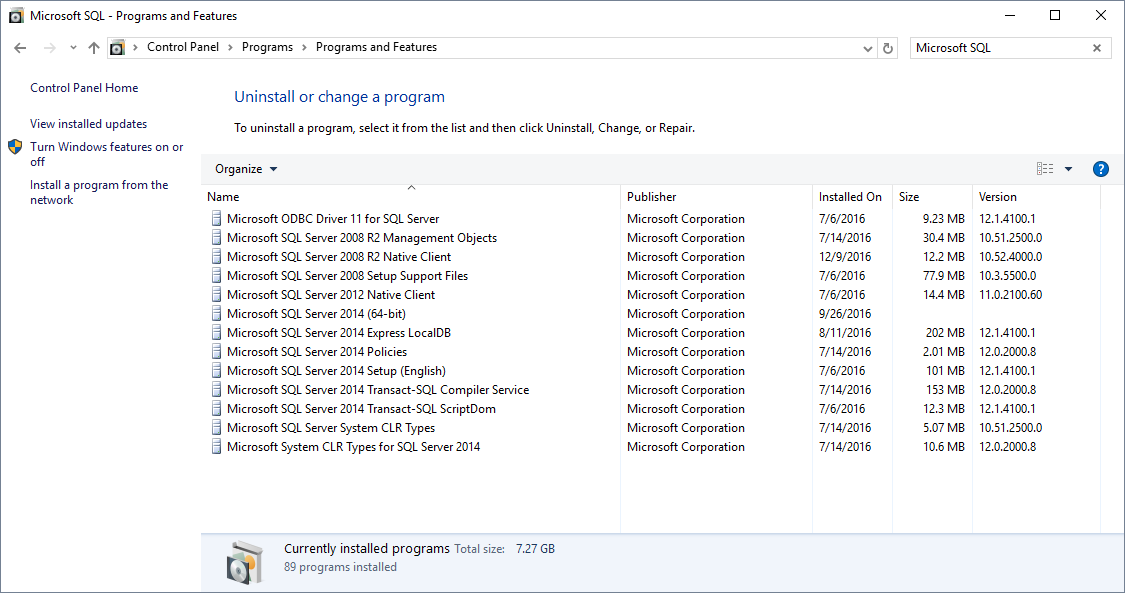Select Microsoft SQL Server 2012 Native Client
1125x593 pixels.
tap(331, 295)
